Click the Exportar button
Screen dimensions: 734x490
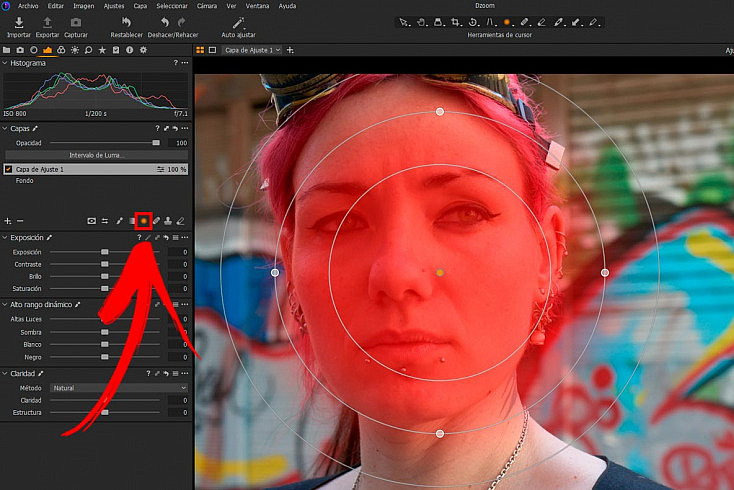47,28
